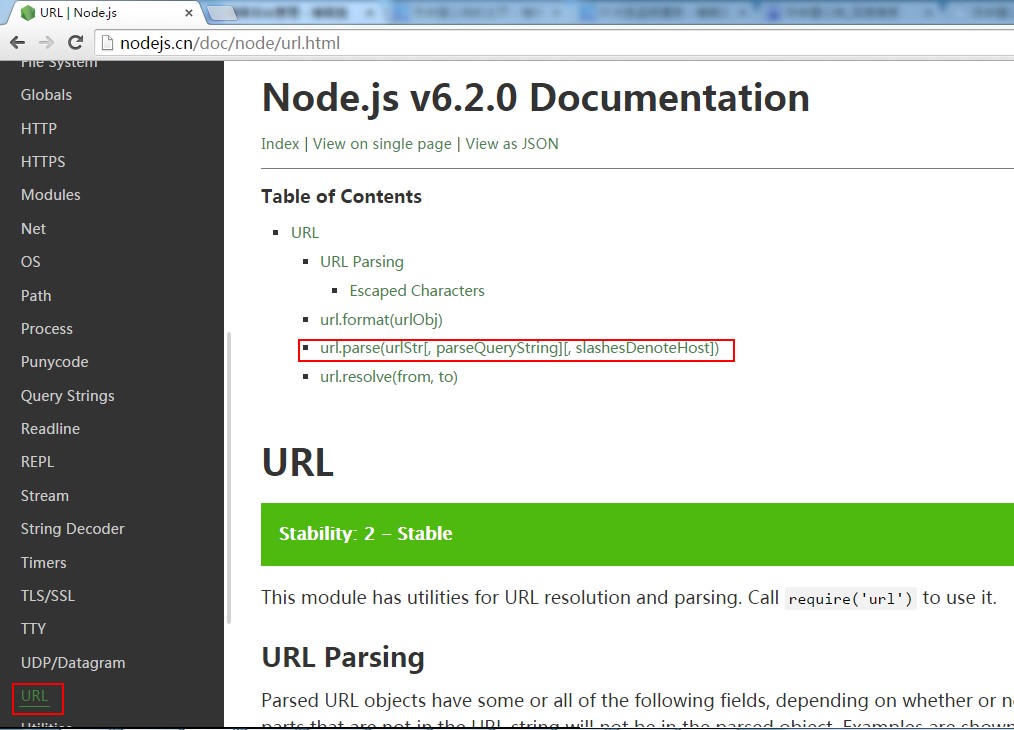
Task: Click the sidebar vertical scrollbar
Action: coord(228,478)
